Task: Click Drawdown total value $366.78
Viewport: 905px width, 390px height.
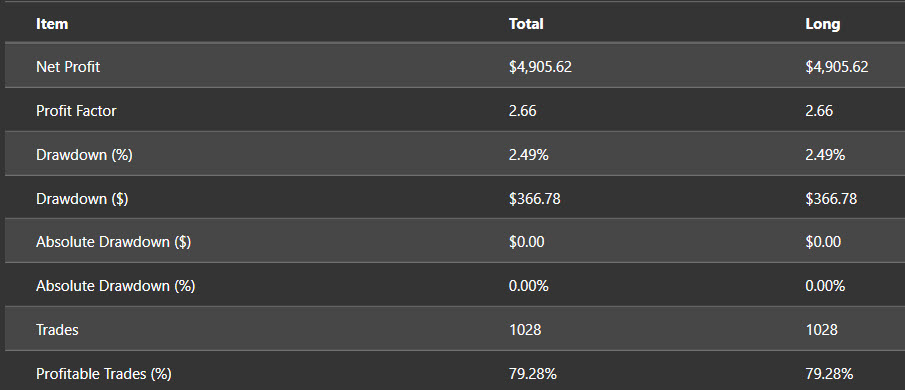Action: 534,198
